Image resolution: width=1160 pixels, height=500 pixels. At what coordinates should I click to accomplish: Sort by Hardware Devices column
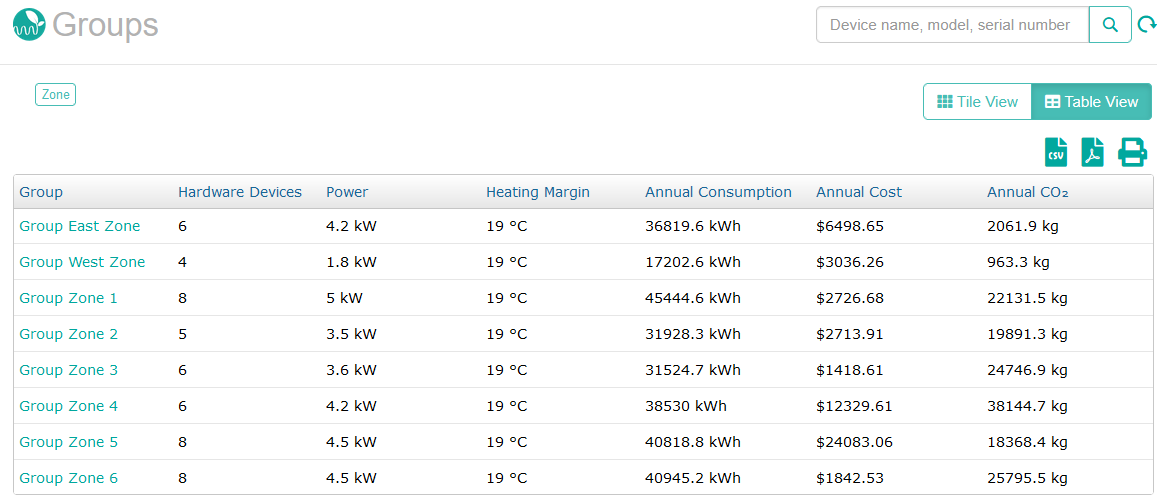click(240, 192)
